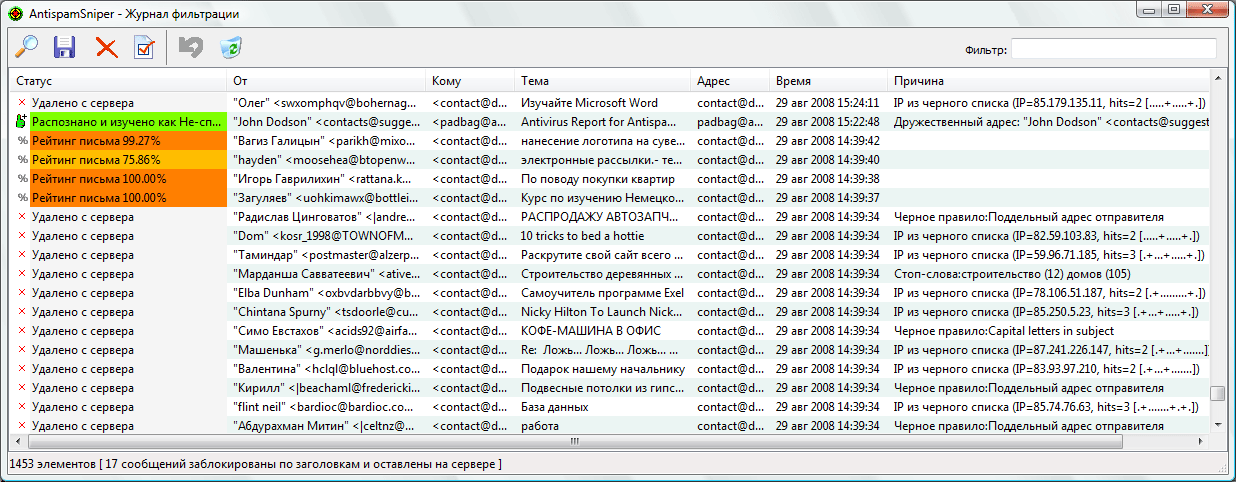Click percent icon in "Игорь Гаврилихин" row

(x=21, y=178)
